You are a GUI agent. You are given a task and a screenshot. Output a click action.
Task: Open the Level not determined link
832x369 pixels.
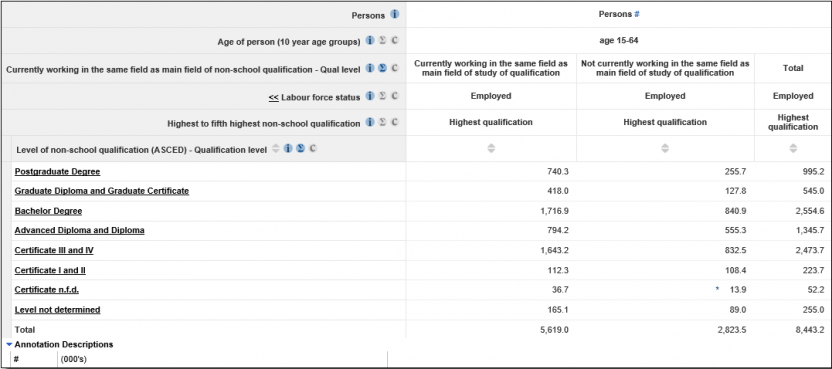[x=57, y=310]
